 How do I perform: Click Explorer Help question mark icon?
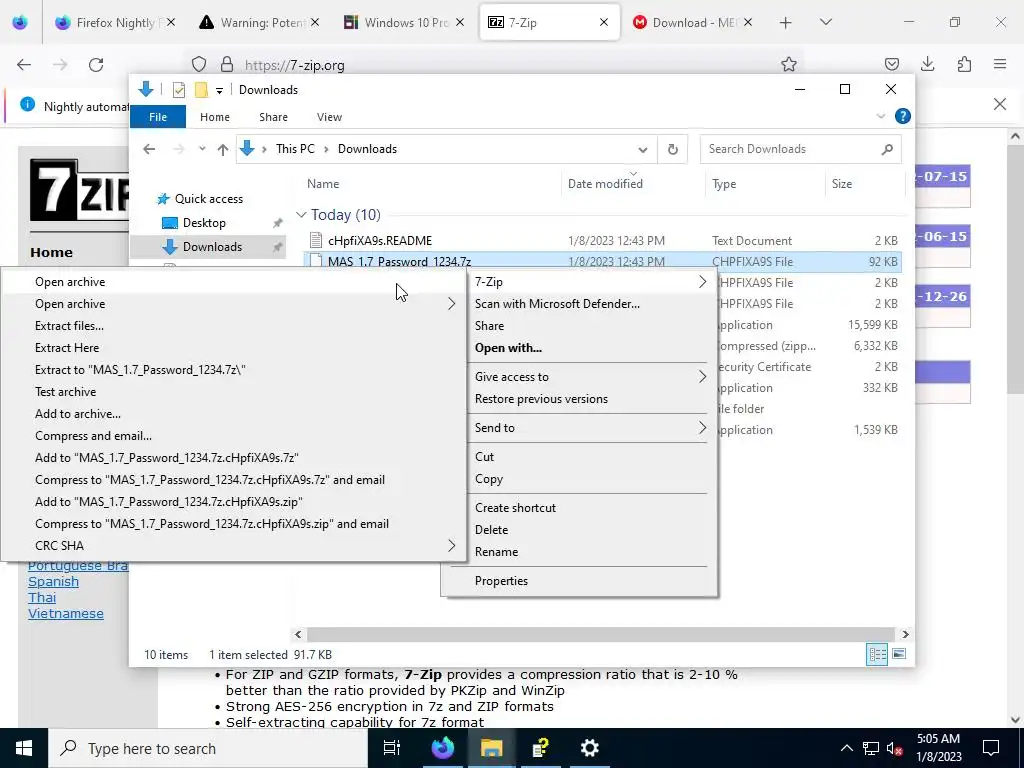903,116
